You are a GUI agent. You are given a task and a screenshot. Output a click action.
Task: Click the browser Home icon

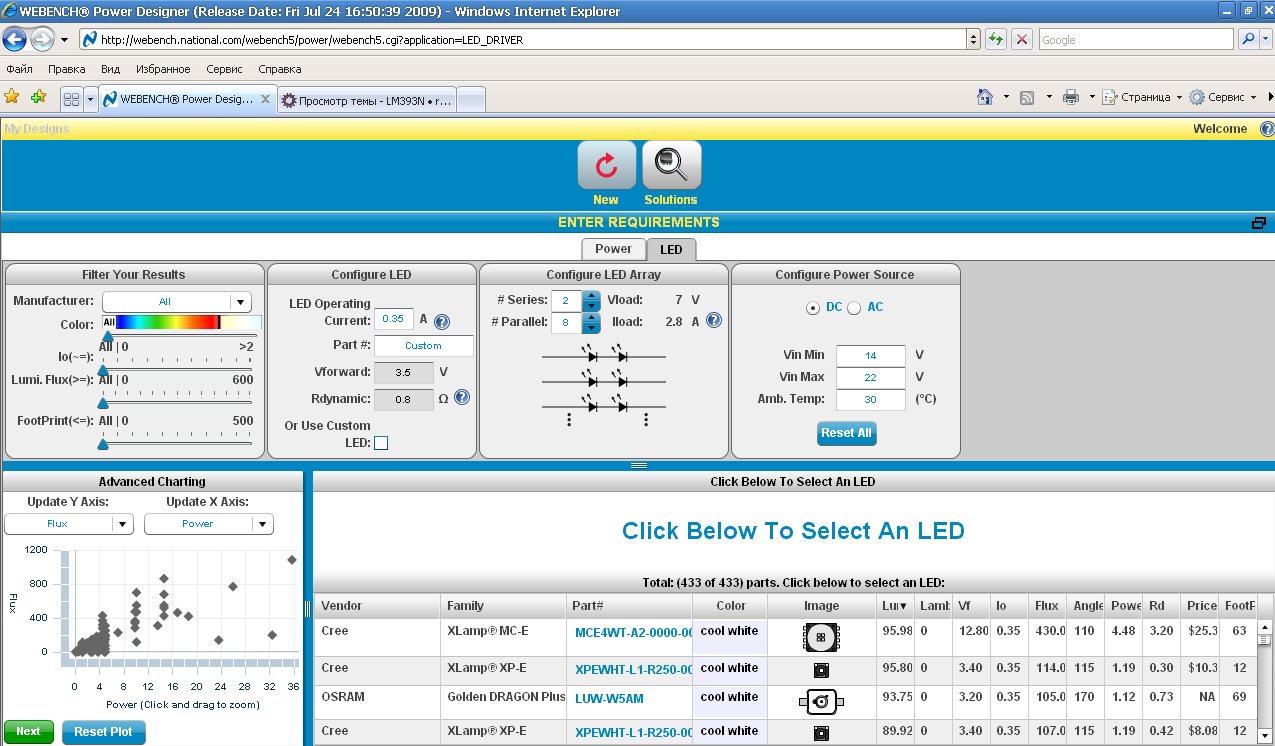[x=985, y=97]
